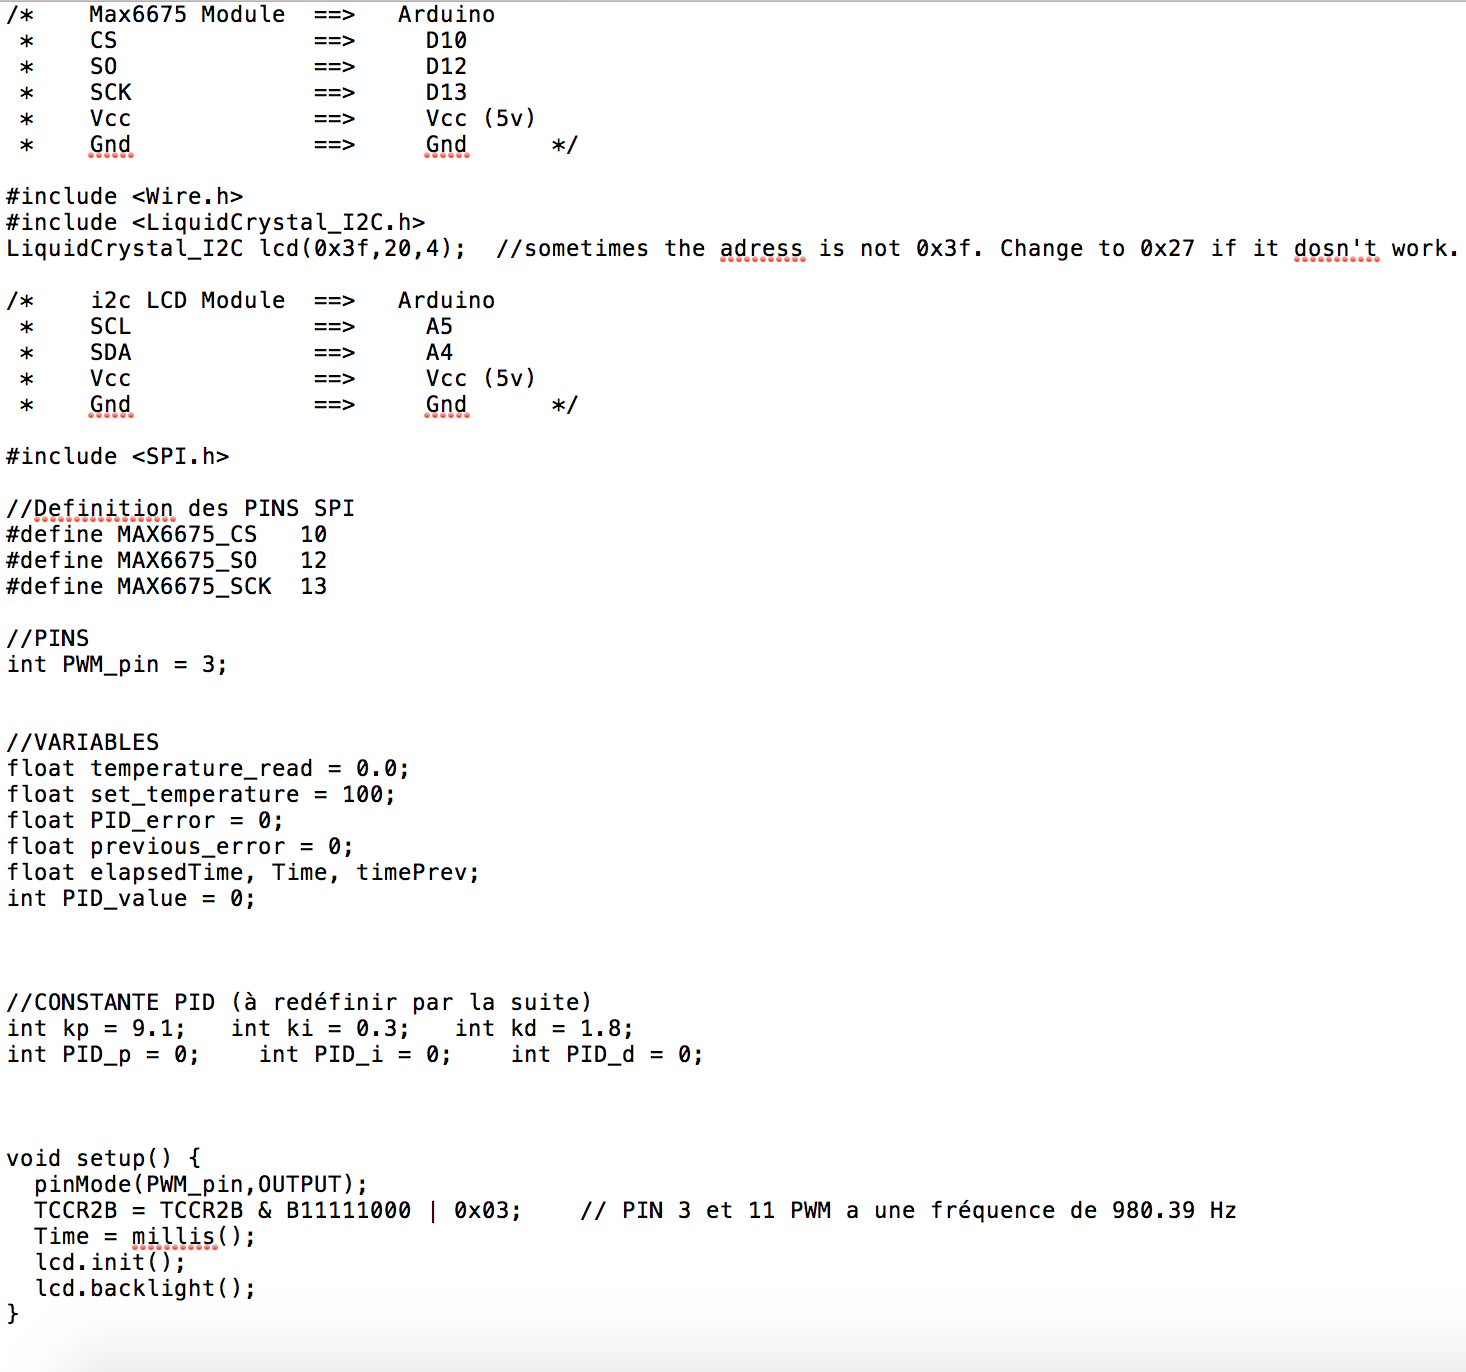
Task: Click the 'void setup() {' line
Action: tap(103, 1159)
